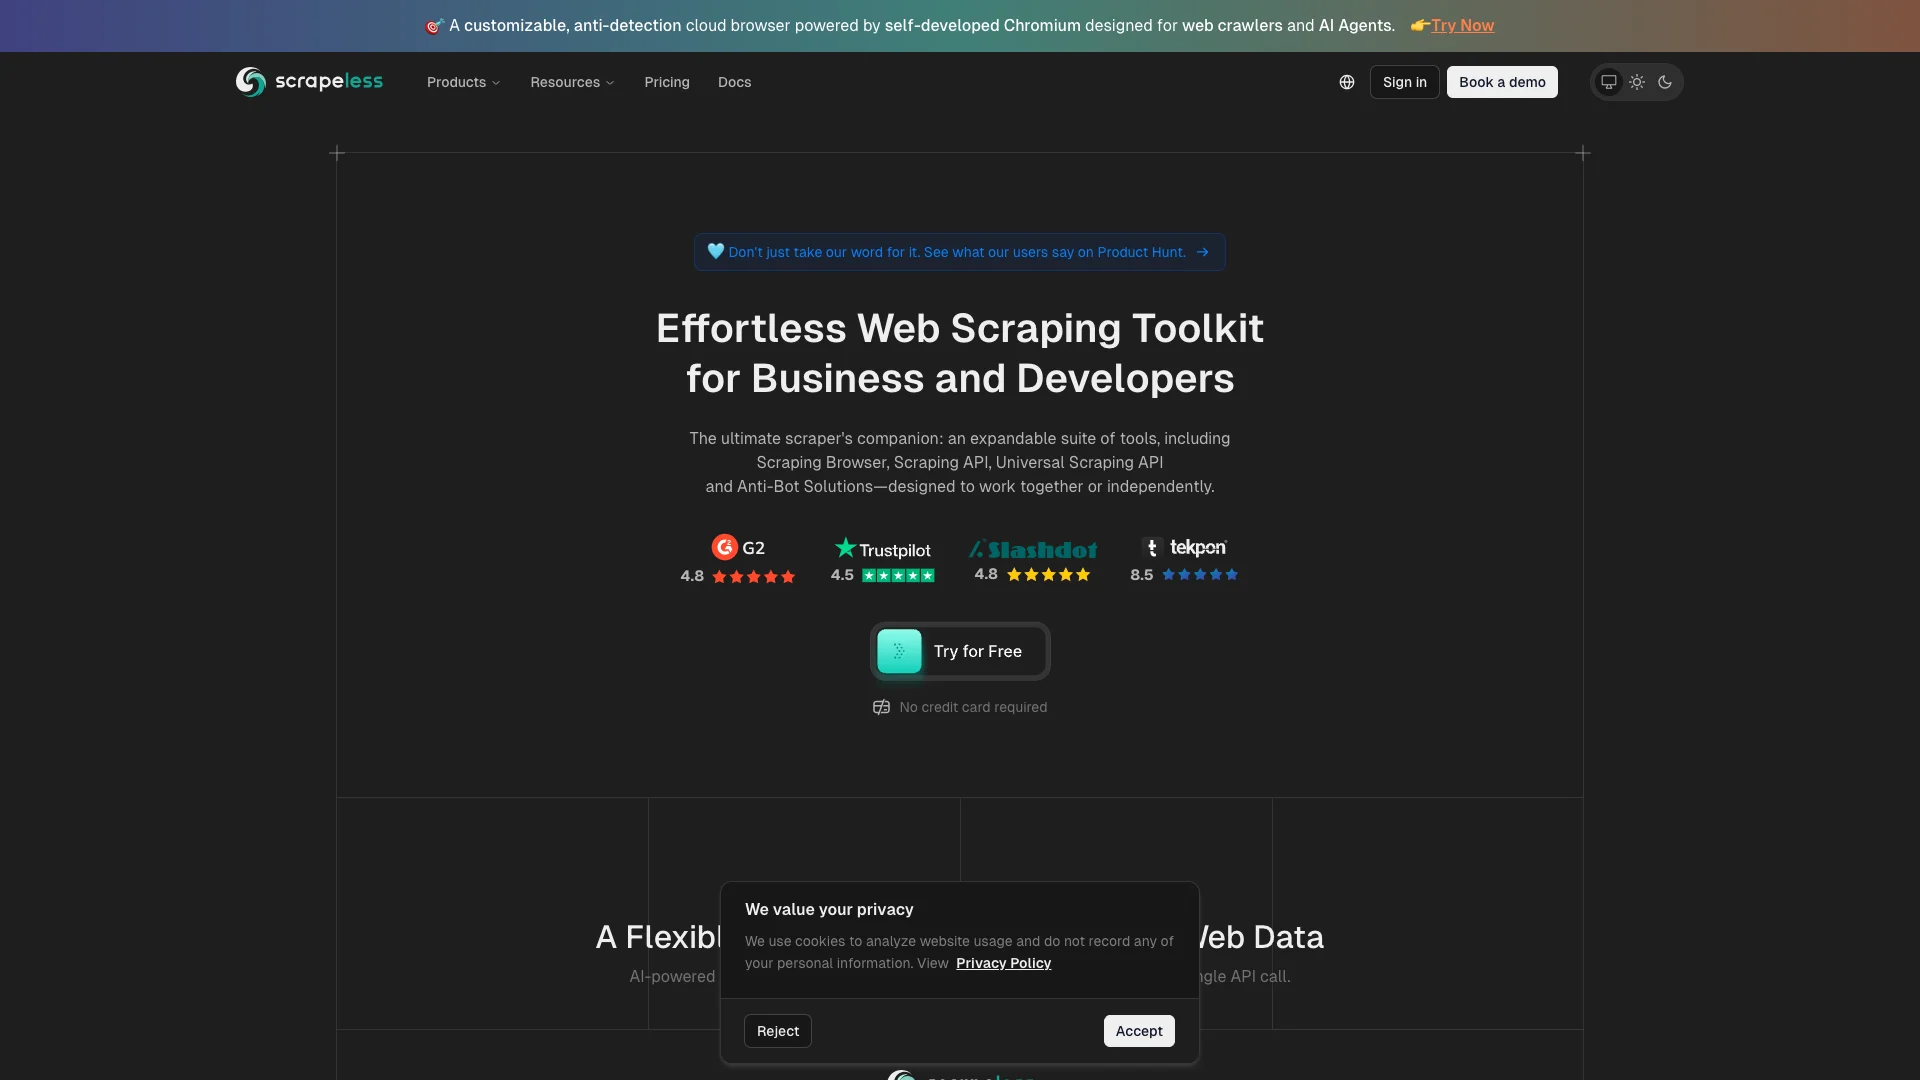Click the credit card icon
This screenshot has height=1080, width=1920.
coord(881,707)
